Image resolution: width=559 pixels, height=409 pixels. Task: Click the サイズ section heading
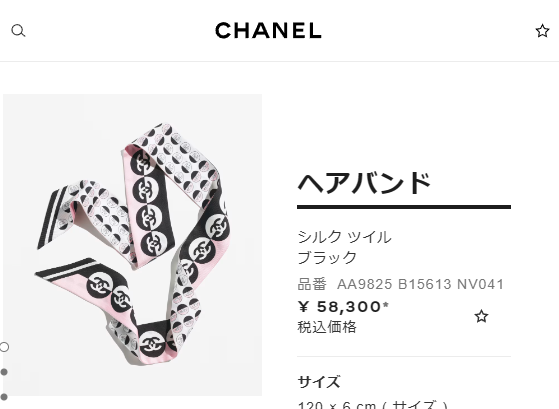click(x=319, y=382)
